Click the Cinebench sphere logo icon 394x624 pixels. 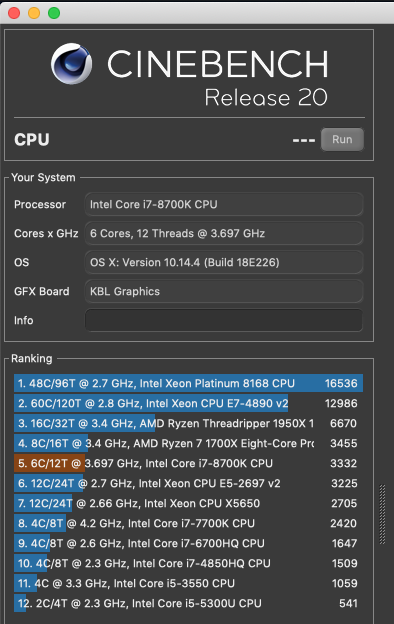tap(72, 64)
